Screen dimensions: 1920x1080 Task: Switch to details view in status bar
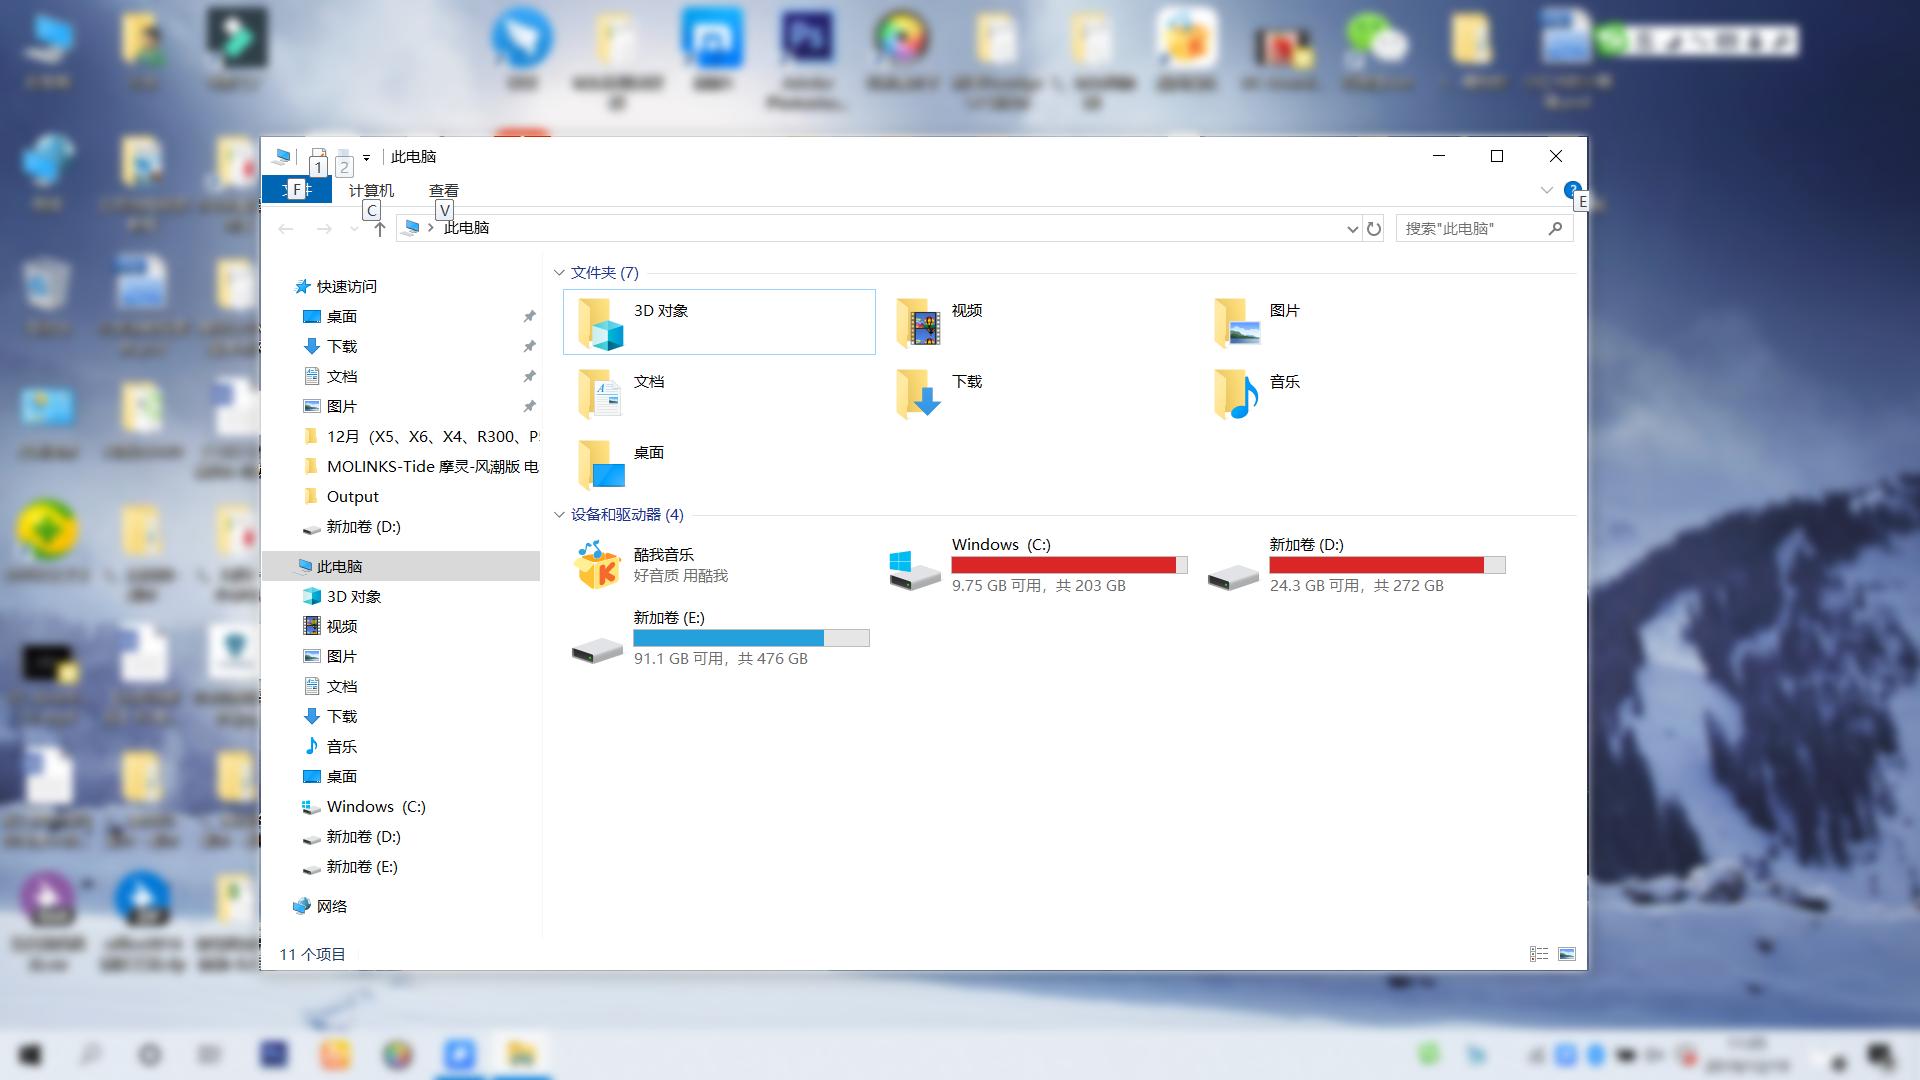1539,954
